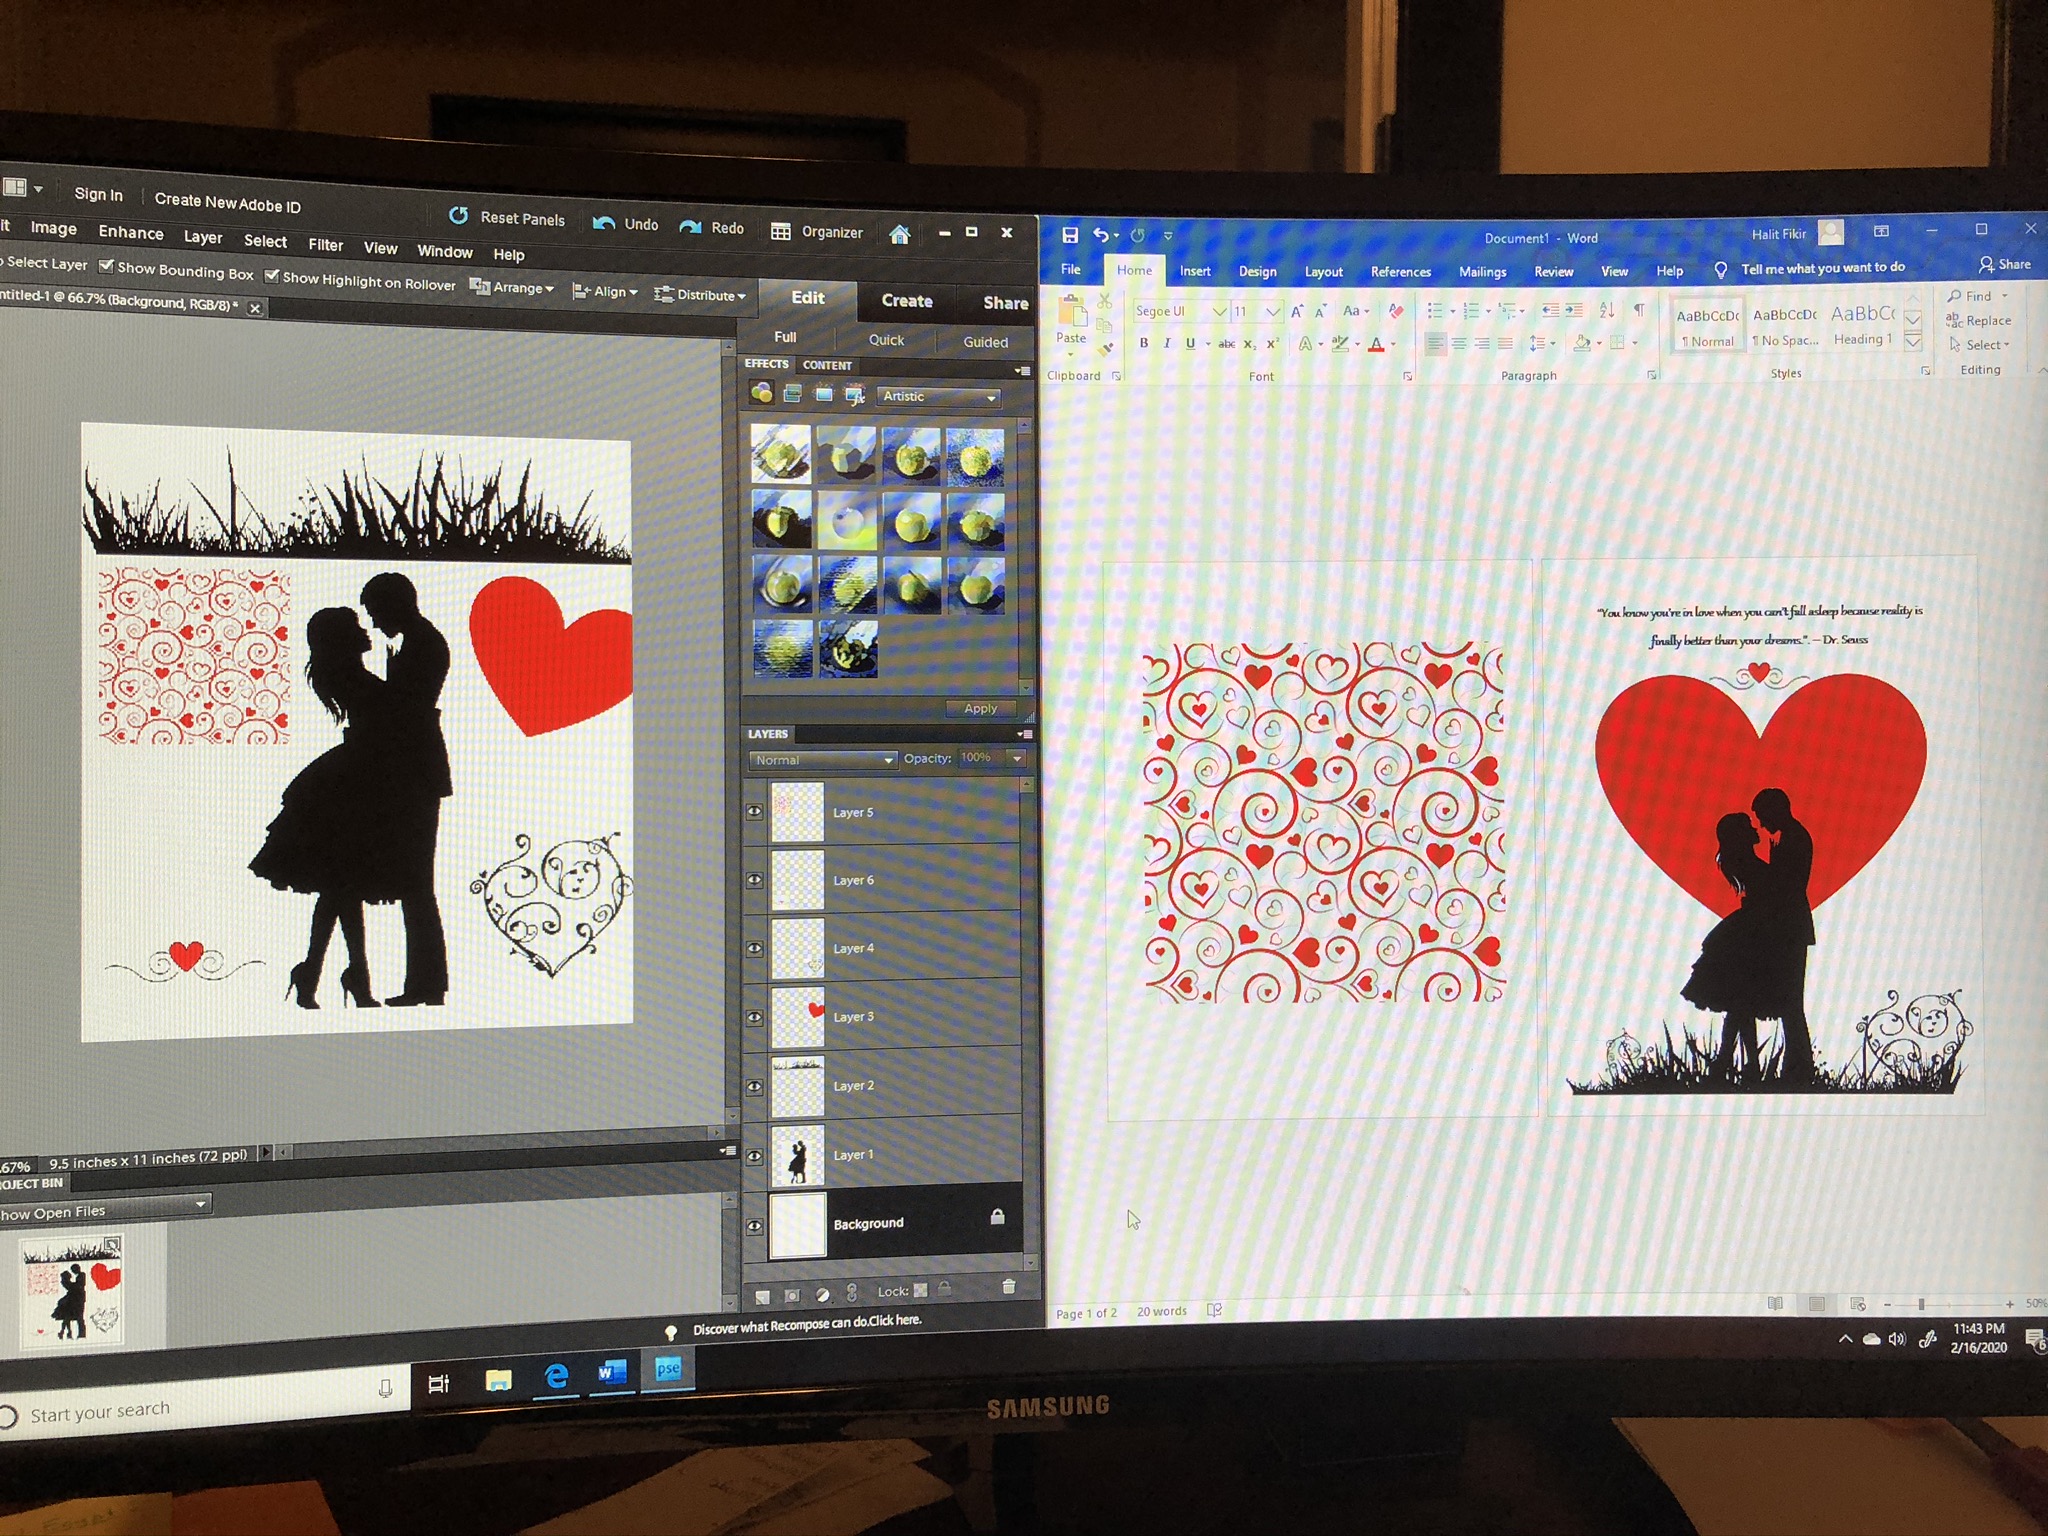This screenshot has width=2048, height=1536.
Task: Click the Reset Panels button
Action: coord(507,217)
